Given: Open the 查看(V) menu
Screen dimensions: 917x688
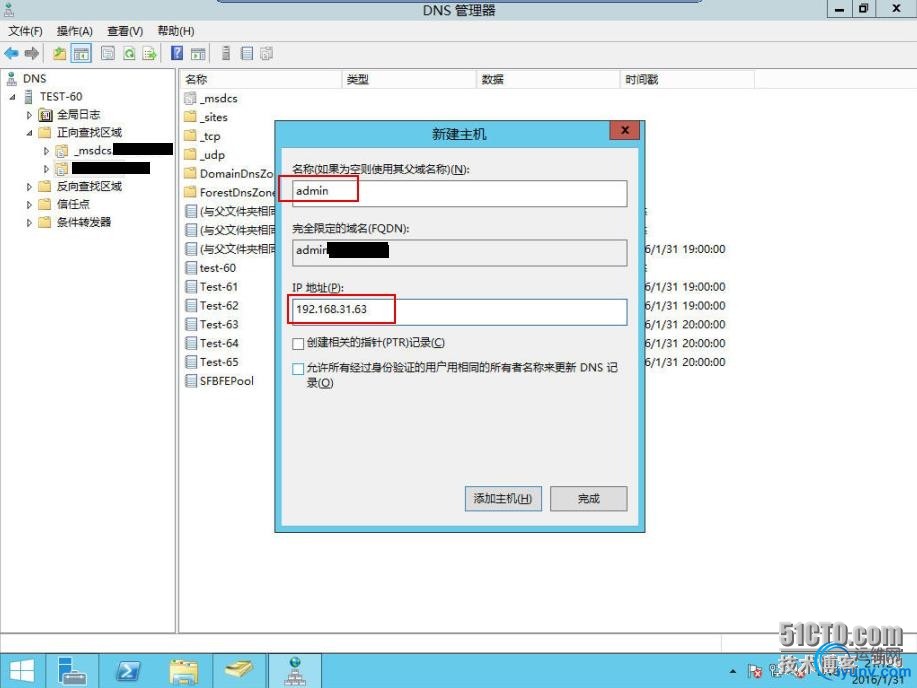Looking at the screenshot, I should click(x=125, y=31).
